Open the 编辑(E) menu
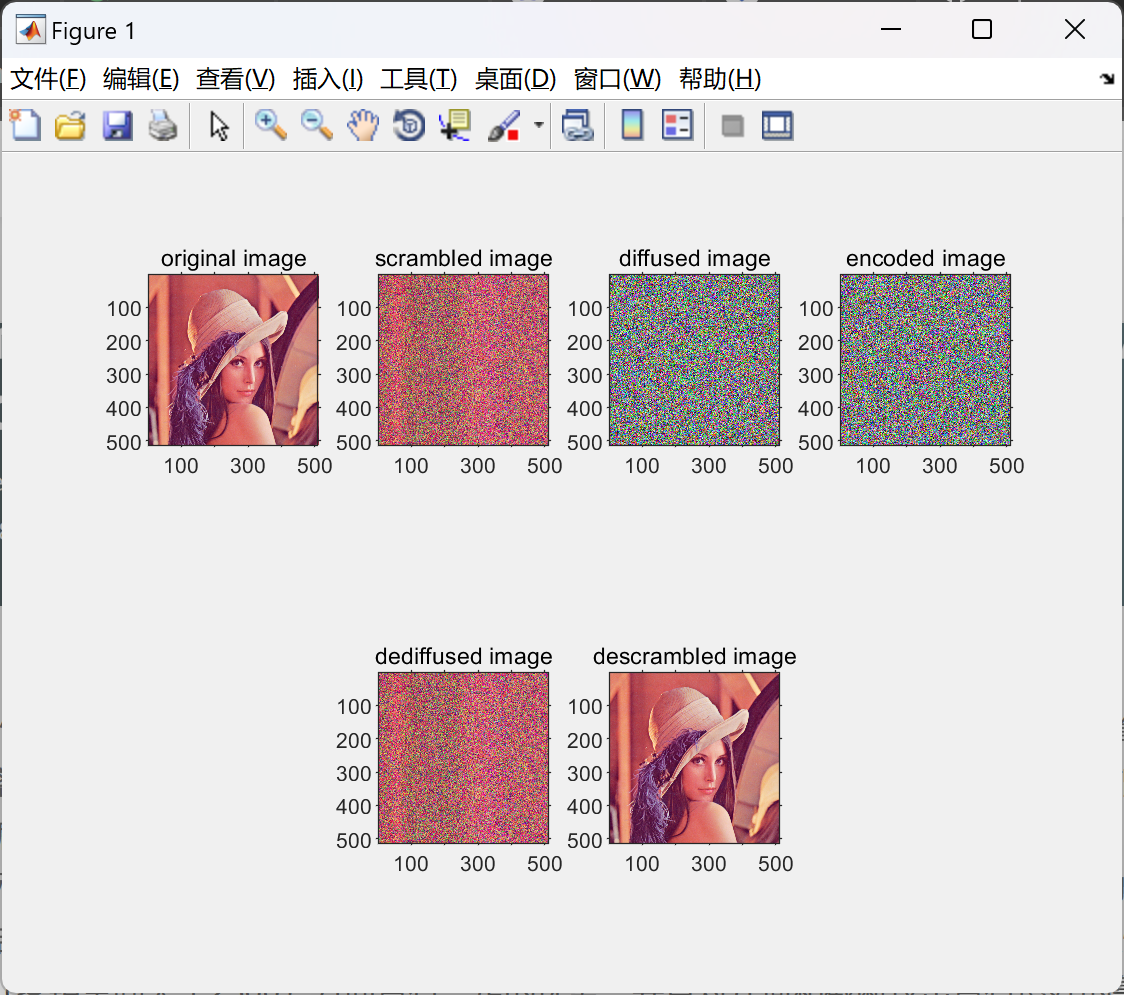Image resolution: width=1124 pixels, height=995 pixels. tap(141, 79)
